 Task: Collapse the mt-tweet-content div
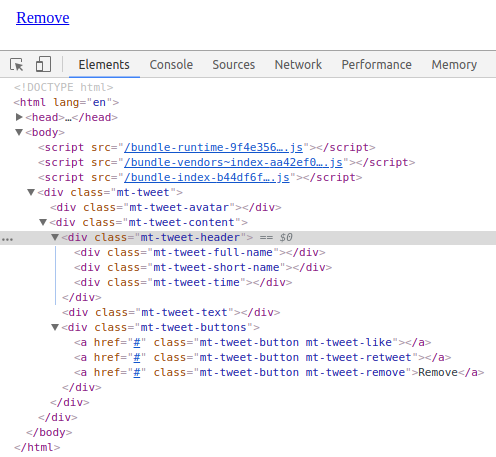[x=43, y=222]
